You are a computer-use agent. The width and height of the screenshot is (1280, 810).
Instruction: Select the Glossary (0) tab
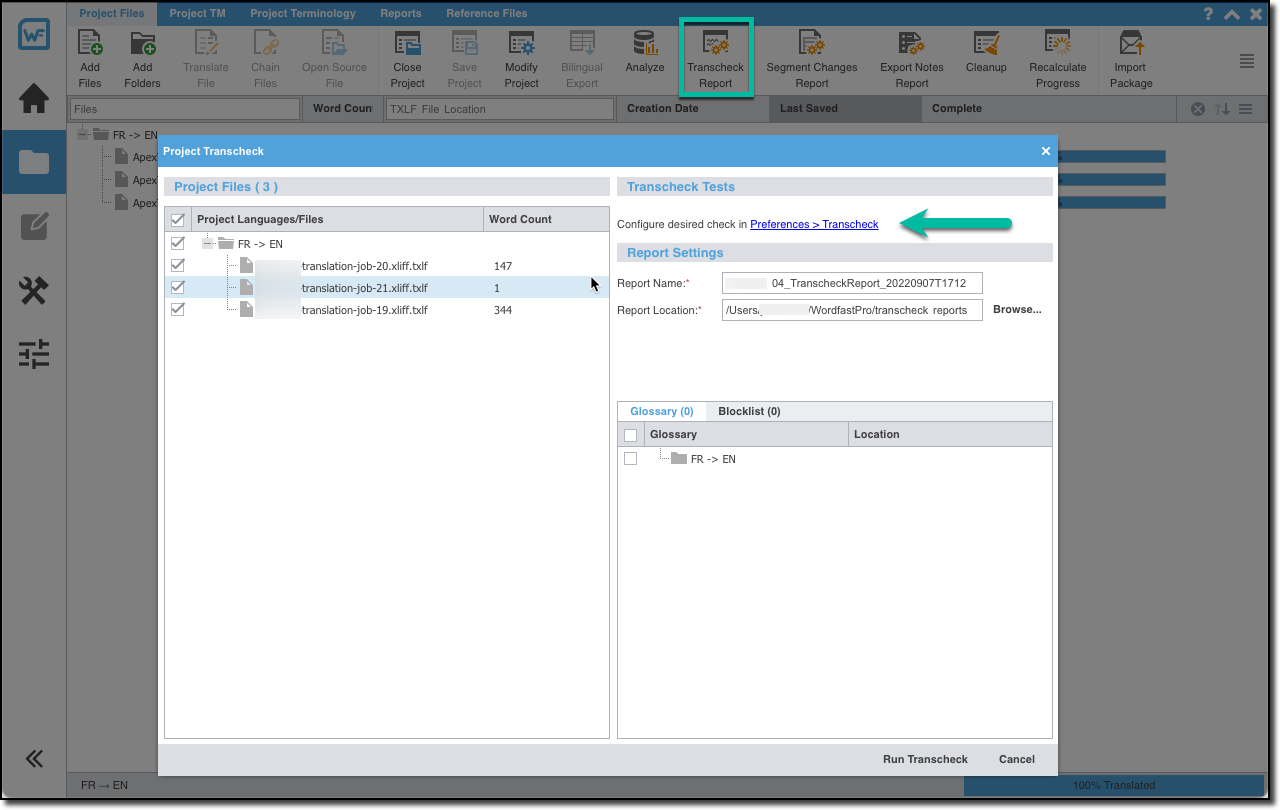point(662,411)
